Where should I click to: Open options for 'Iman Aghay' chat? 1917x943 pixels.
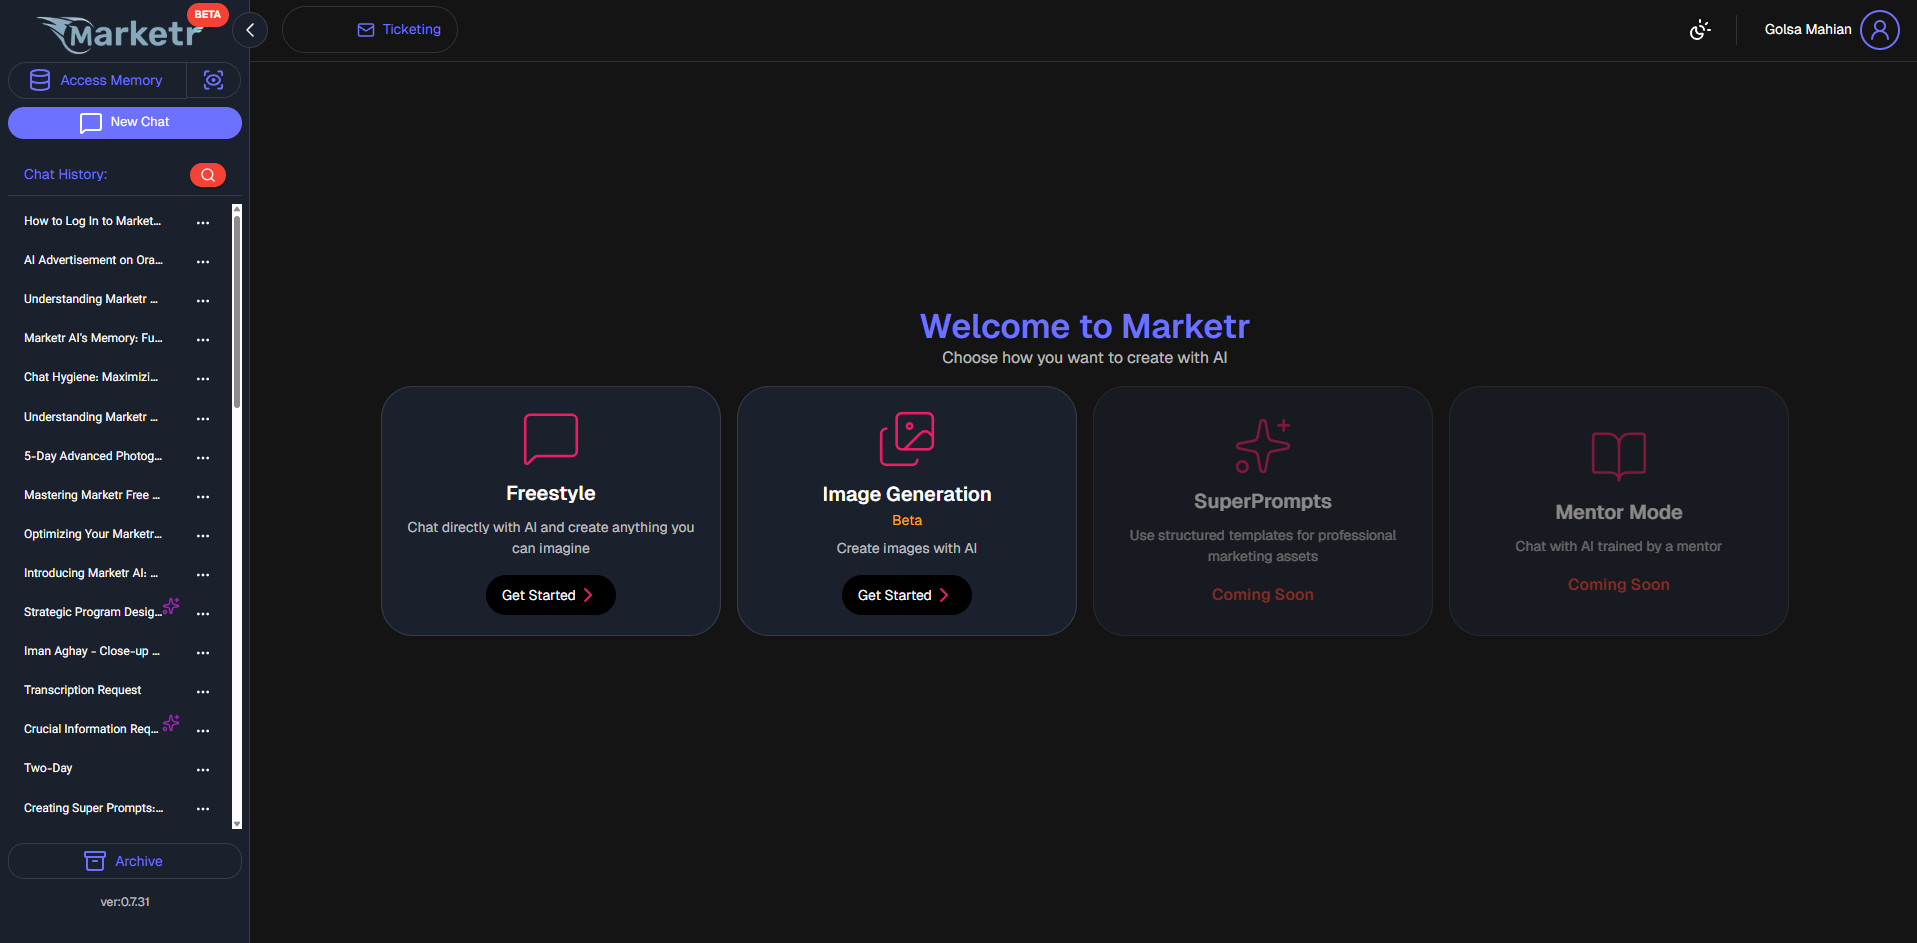point(203,652)
